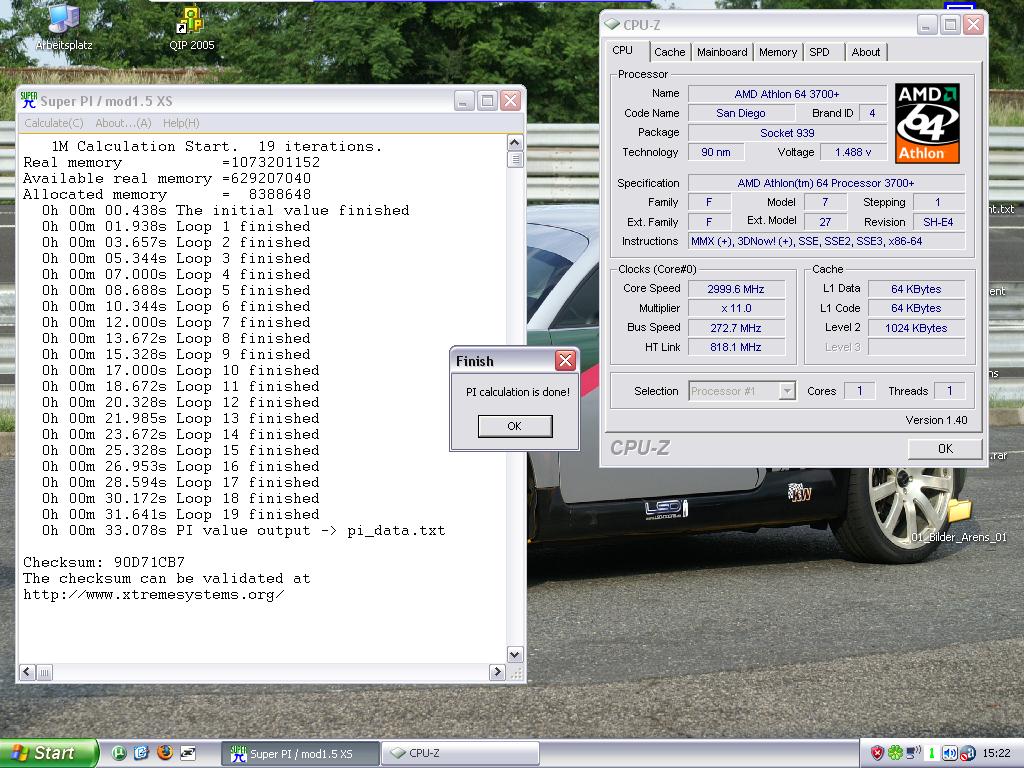Select the 01_Bilder_Arens_01 folder icon on desktop
Image resolution: width=1024 pixels, height=768 pixels.
click(x=959, y=521)
